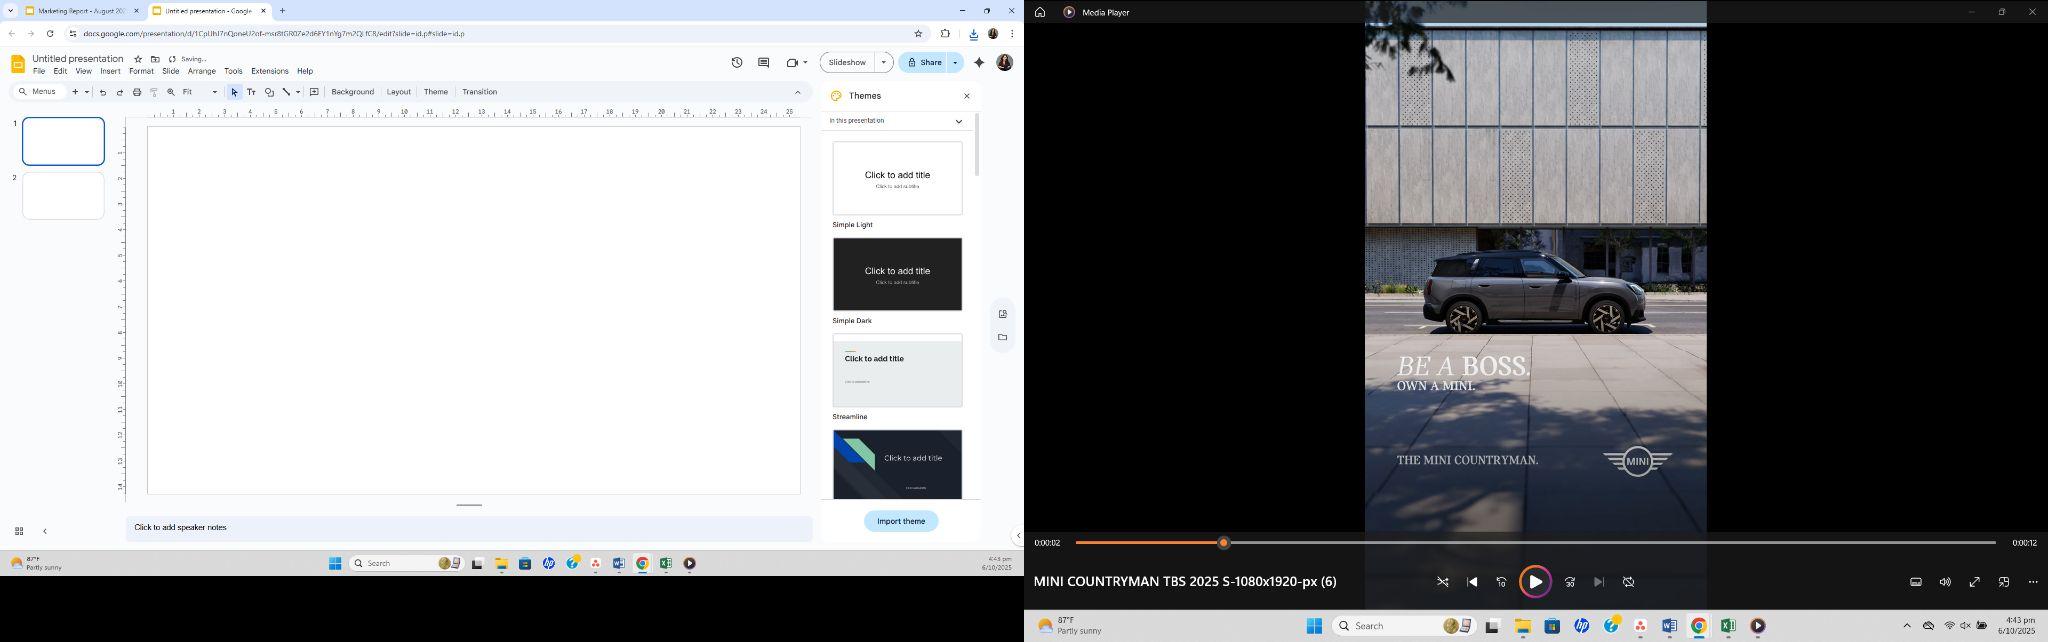This screenshot has height=642, width=2048.
Task: Open Media Player home icon
Action: (1040, 12)
